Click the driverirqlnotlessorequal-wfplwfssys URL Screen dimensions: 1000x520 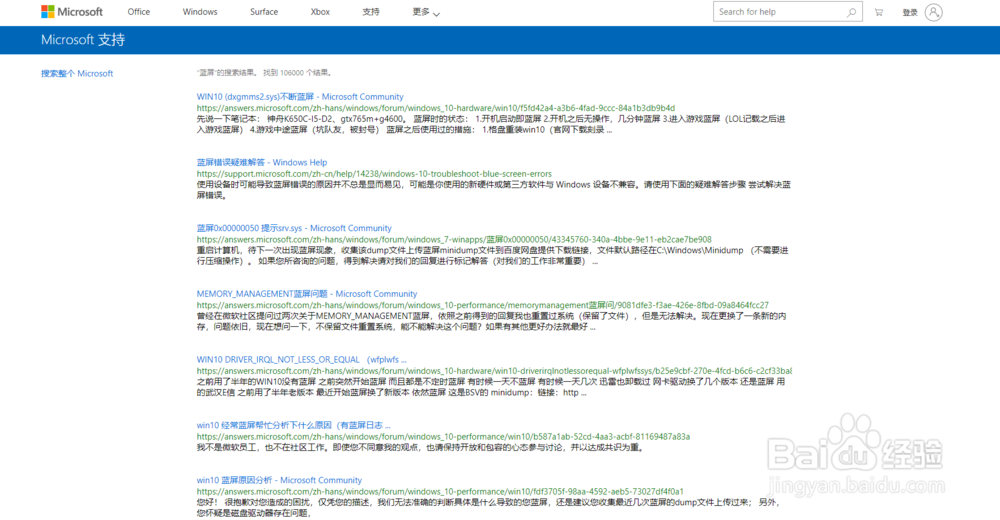click(x=494, y=371)
